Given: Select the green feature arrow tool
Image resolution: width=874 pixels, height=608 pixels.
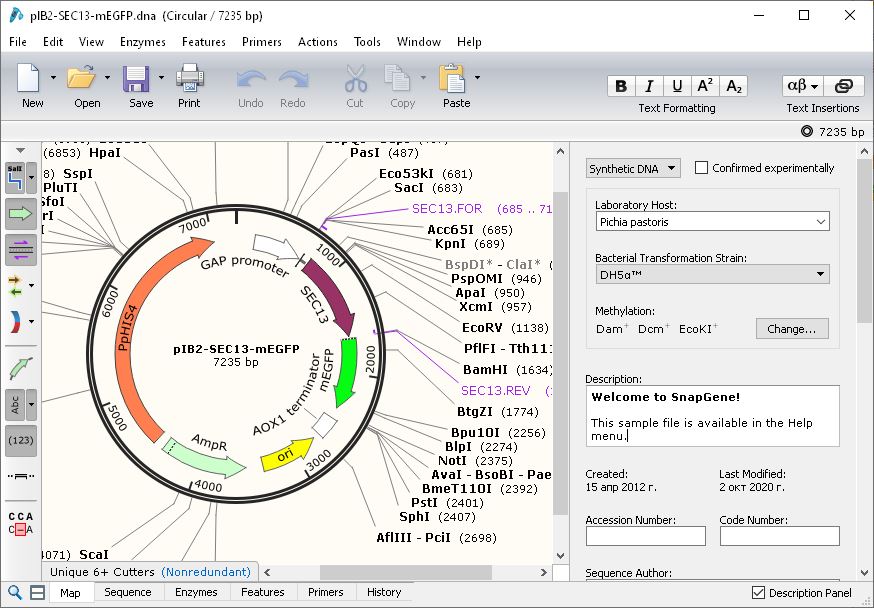Looking at the screenshot, I should [x=20, y=214].
